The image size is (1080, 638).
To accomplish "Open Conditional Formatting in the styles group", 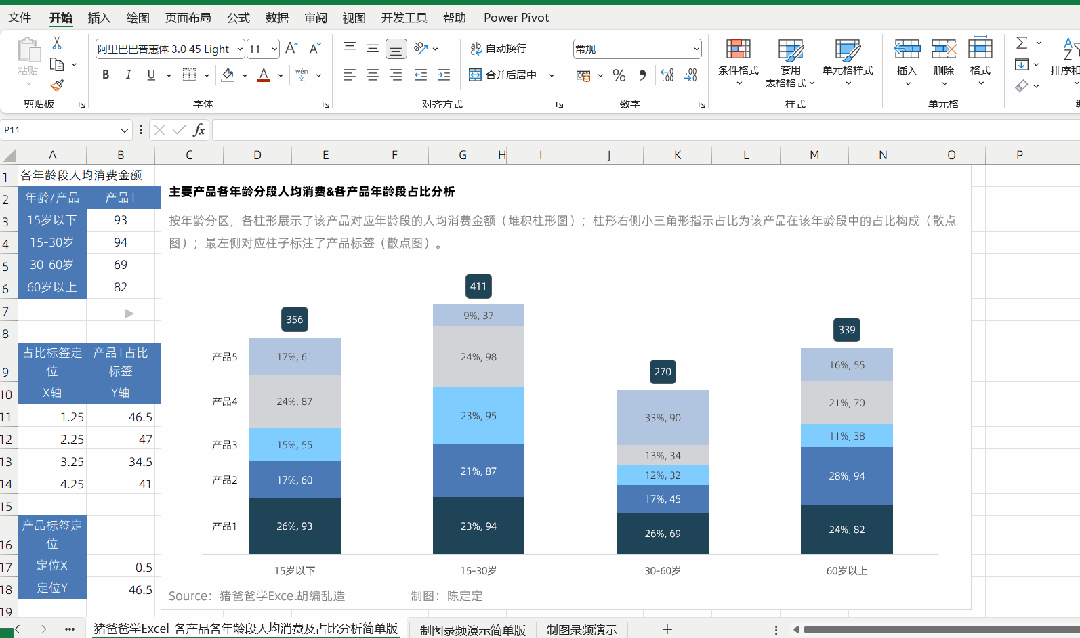I will (x=738, y=62).
